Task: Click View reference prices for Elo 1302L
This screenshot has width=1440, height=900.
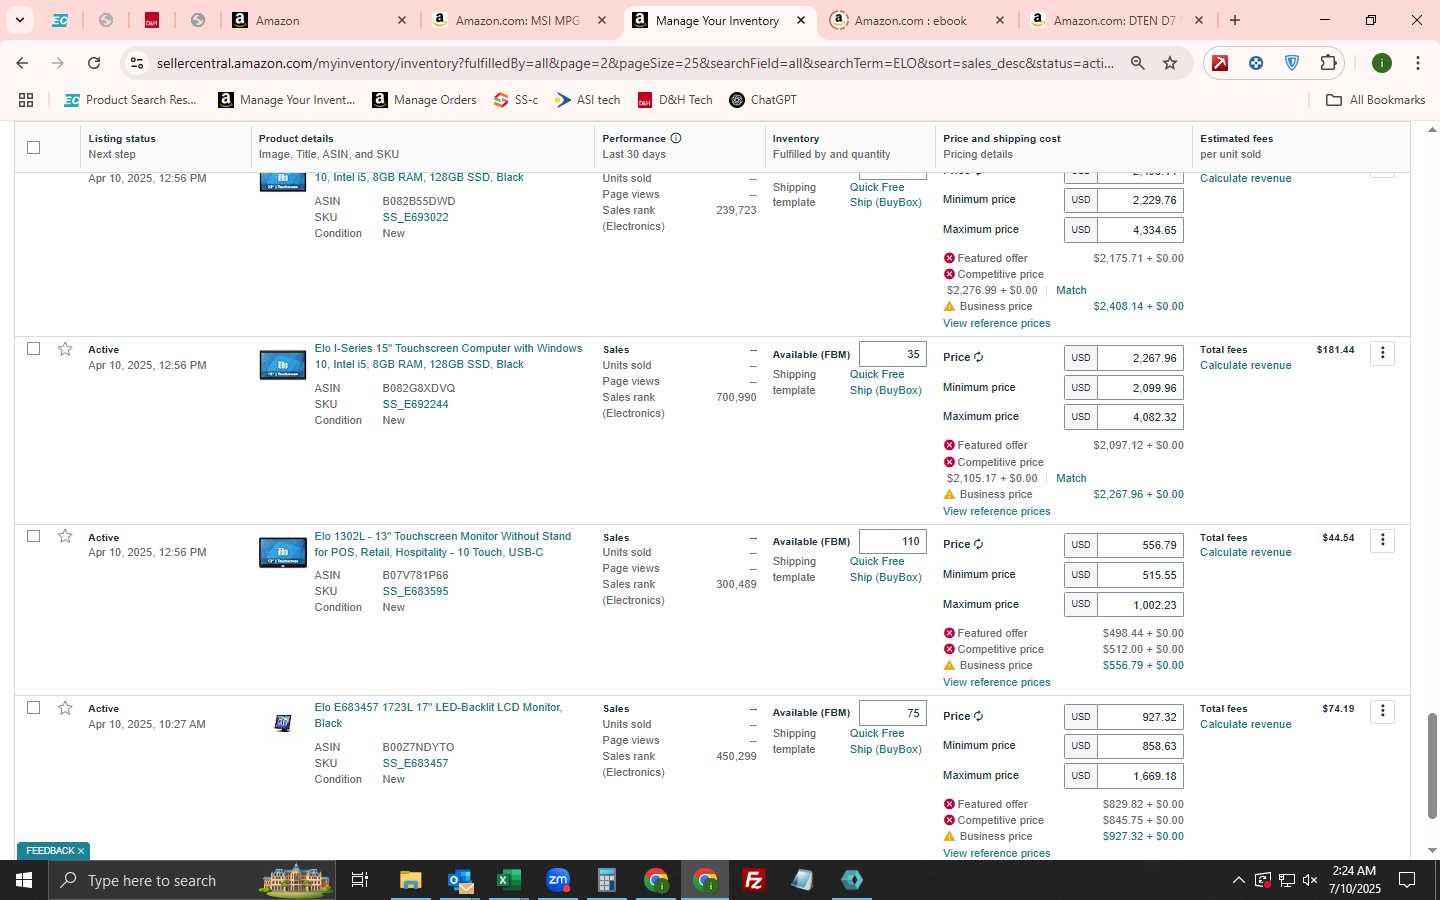Action: (x=996, y=682)
